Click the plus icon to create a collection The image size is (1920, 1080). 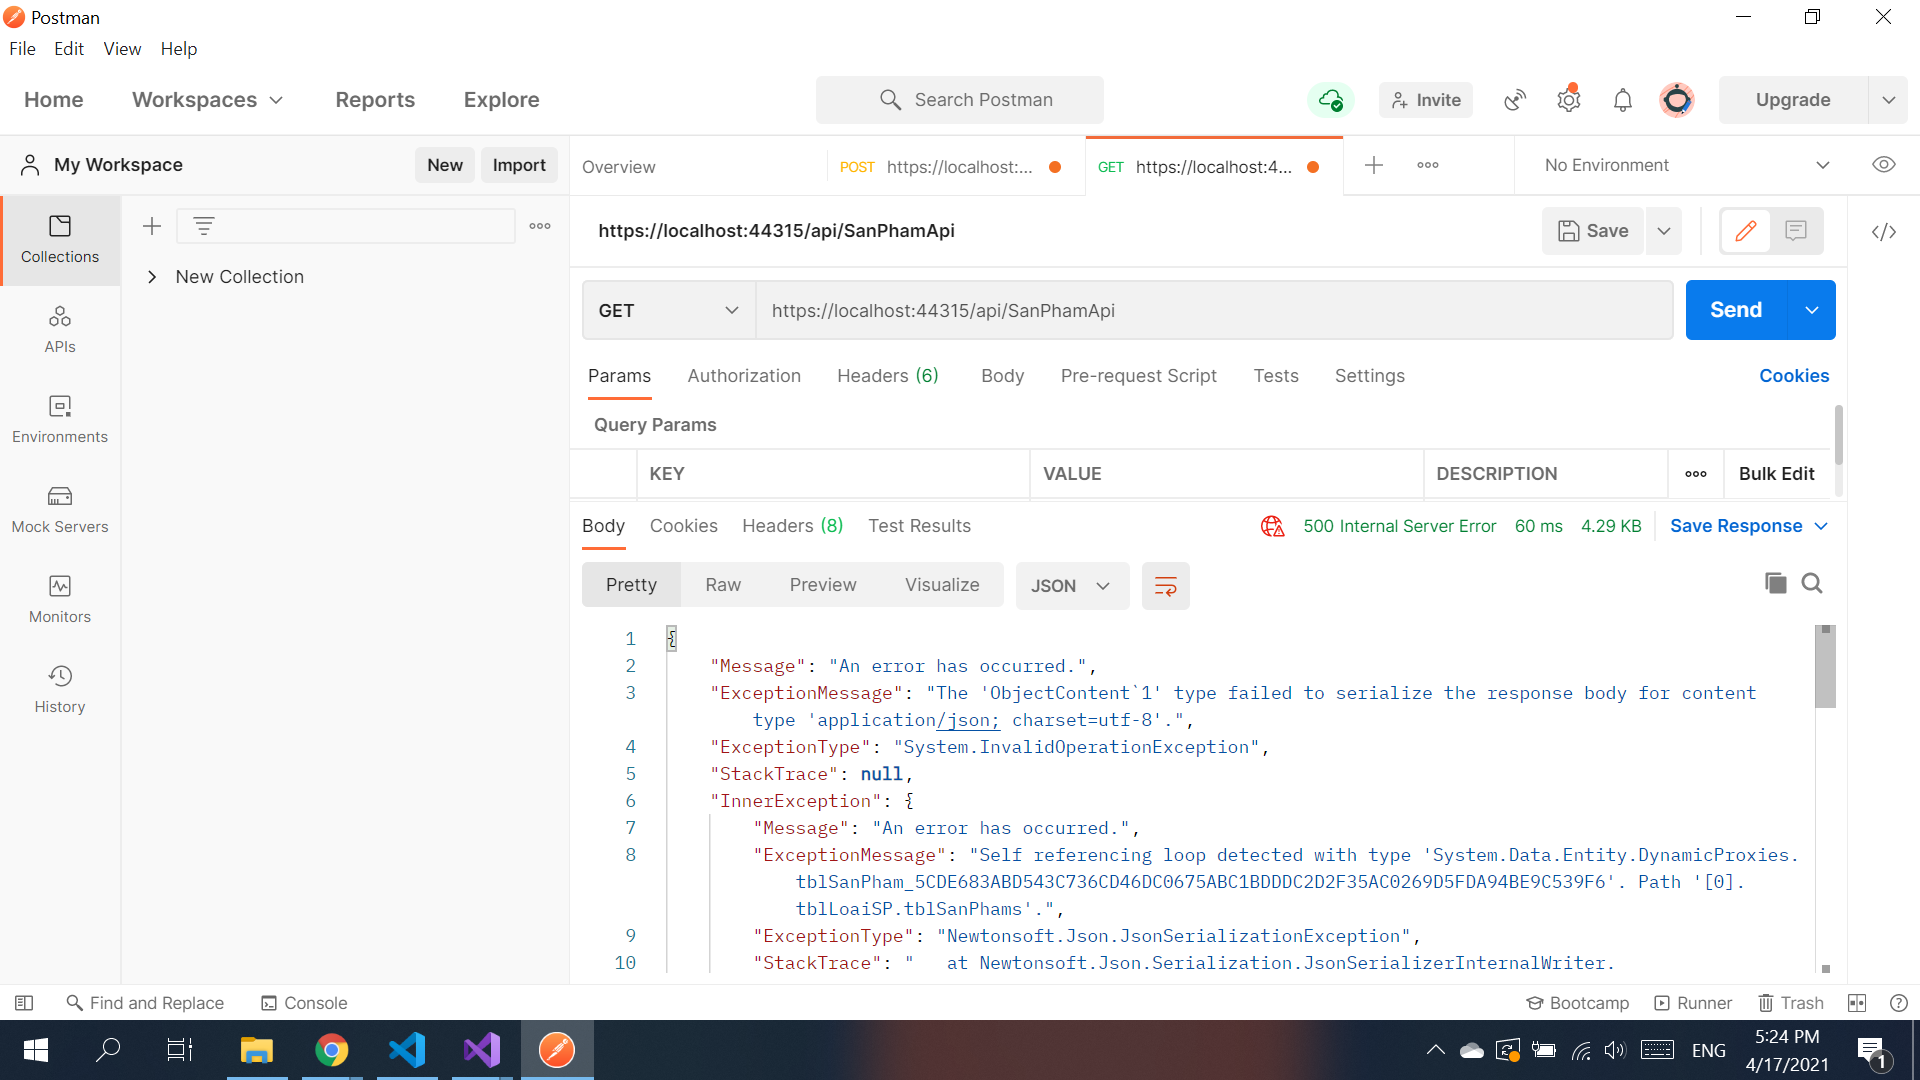coord(152,226)
